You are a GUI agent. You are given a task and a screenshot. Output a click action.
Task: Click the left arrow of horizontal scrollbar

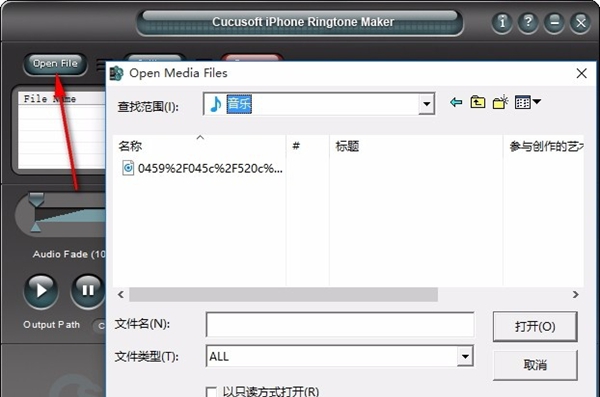[x=121, y=294]
